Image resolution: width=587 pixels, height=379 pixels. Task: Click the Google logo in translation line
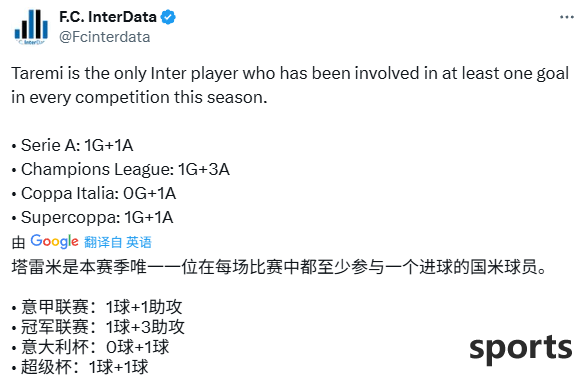(54, 242)
